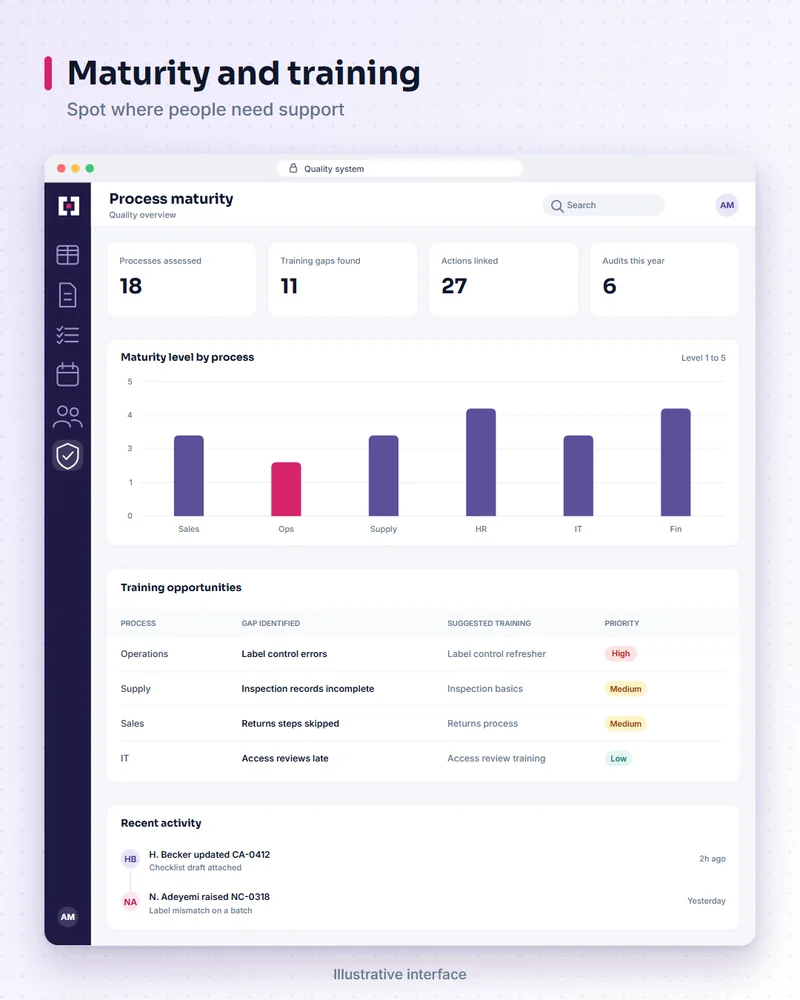Select the Operations row process cell

click(x=144, y=654)
